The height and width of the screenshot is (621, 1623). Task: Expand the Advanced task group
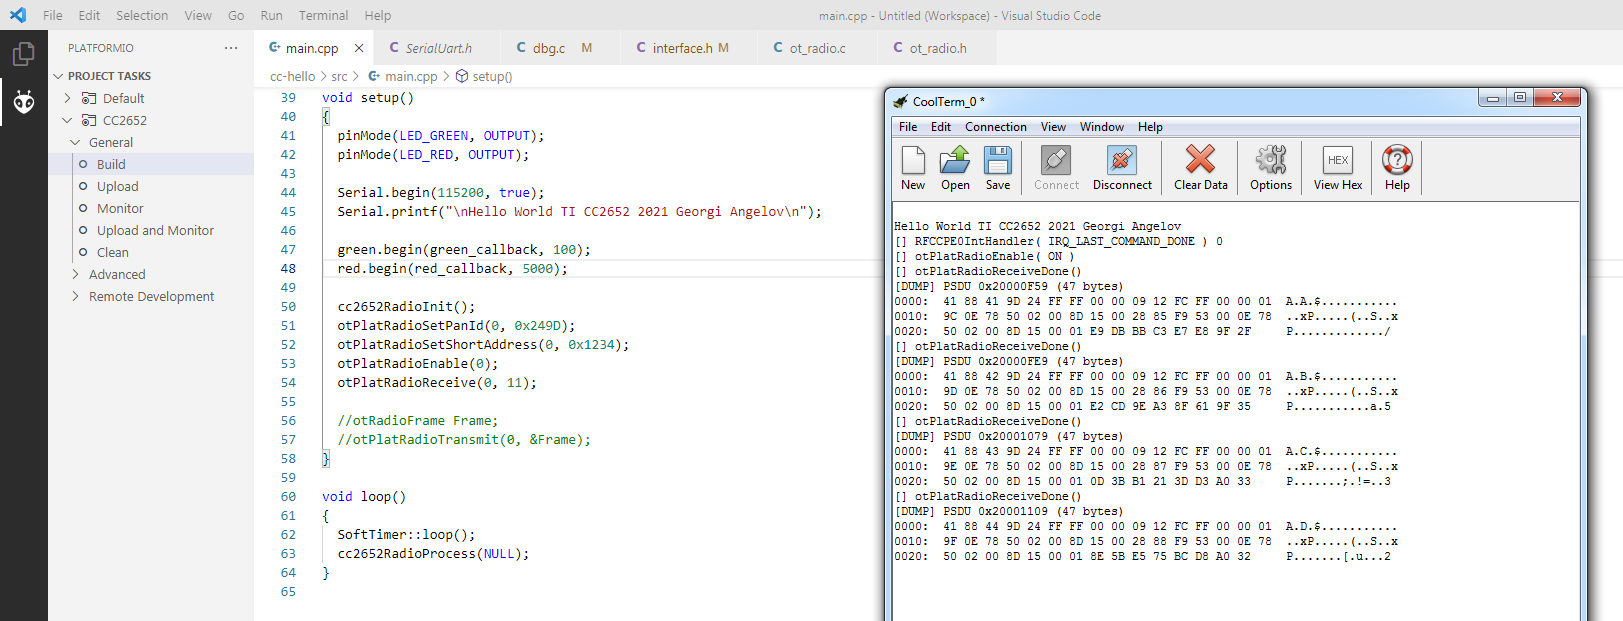pyautogui.click(x=75, y=274)
